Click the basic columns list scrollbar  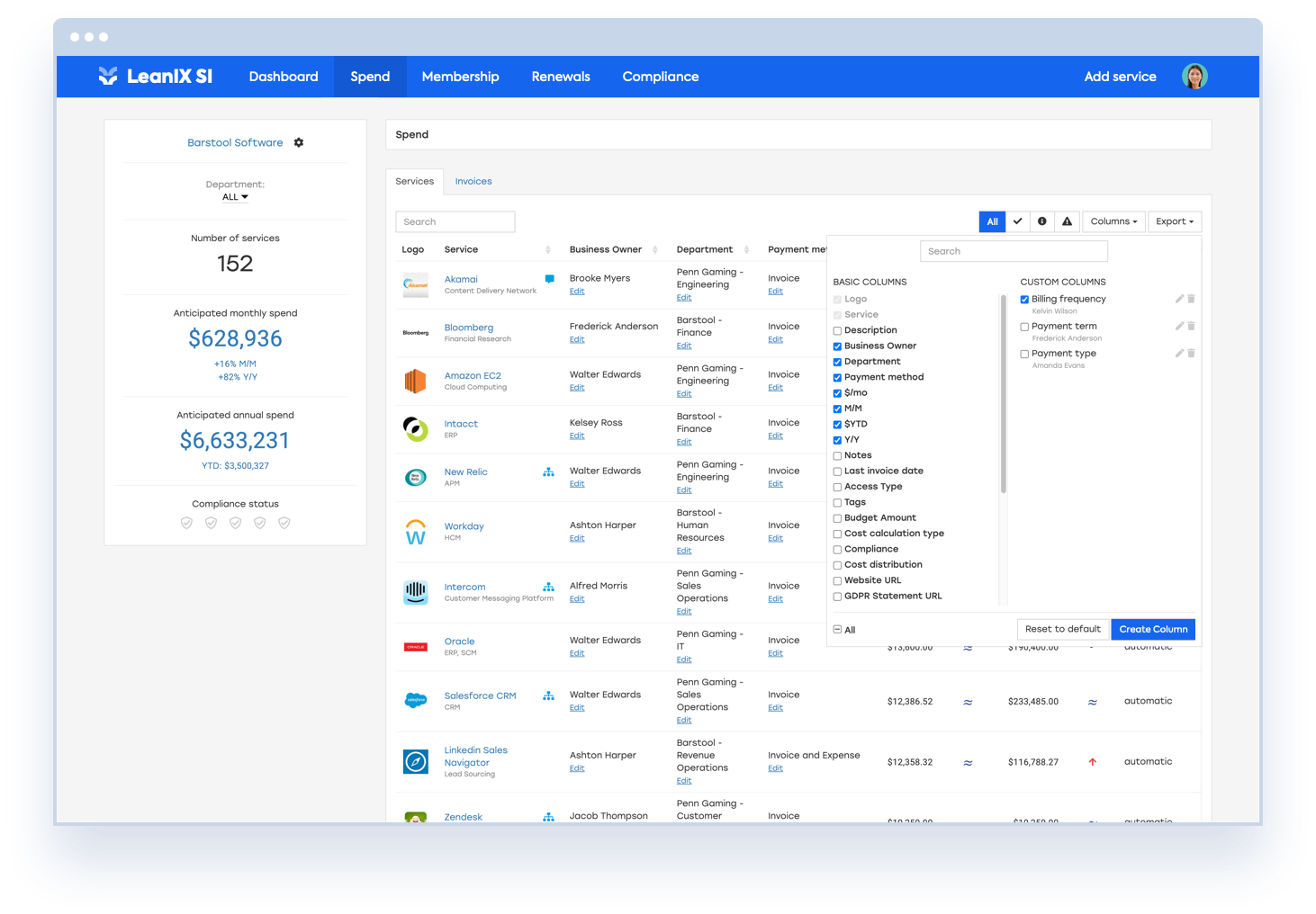point(1003,394)
